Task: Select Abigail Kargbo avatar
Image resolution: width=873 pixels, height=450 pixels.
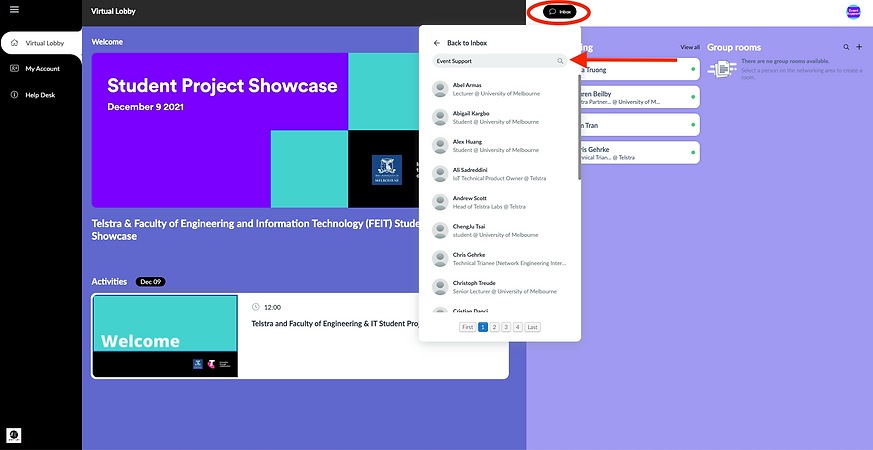Action: coord(440,117)
